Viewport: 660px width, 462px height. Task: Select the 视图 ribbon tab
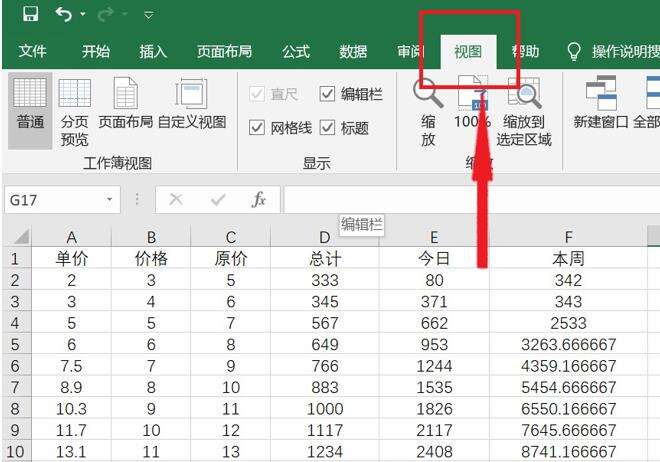[x=468, y=51]
